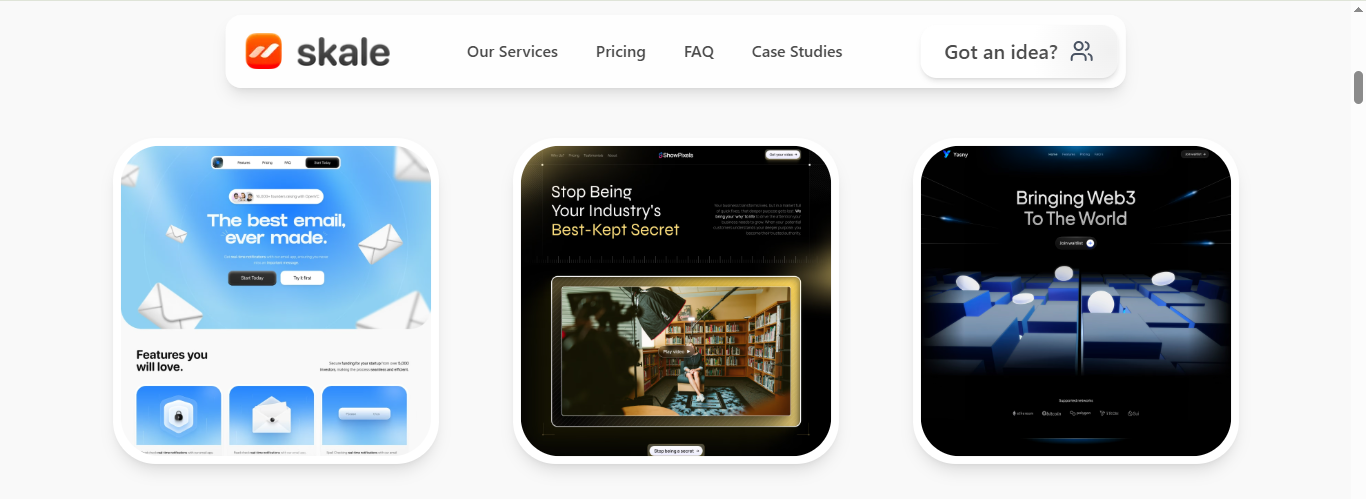Click the Get your video button
This screenshot has height=499, width=1366.
[x=783, y=155]
